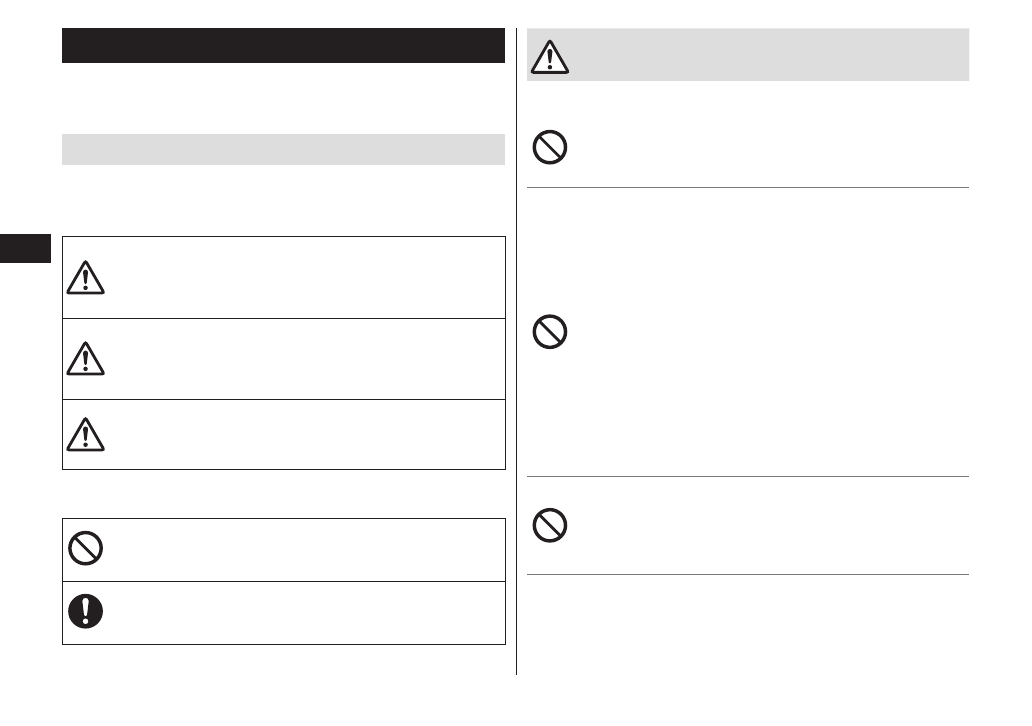Click the first prohibition icon under right header

(x=550, y=149)
